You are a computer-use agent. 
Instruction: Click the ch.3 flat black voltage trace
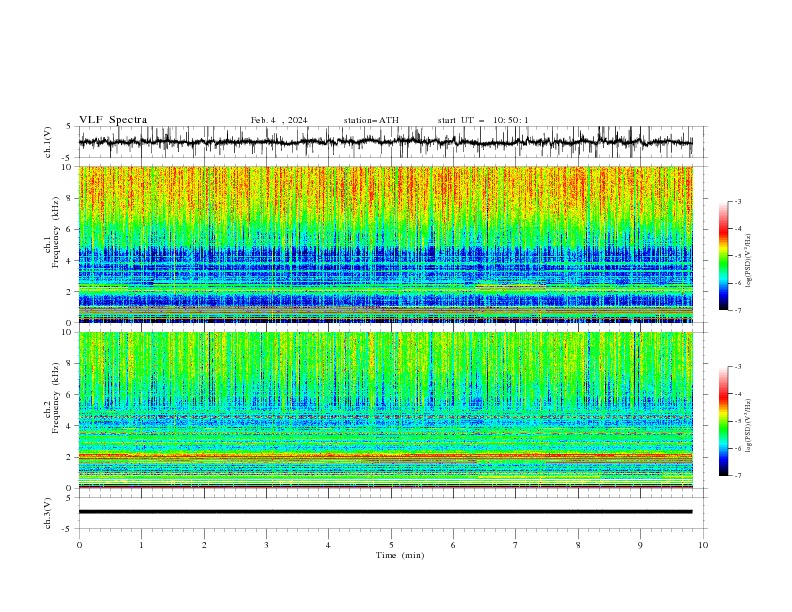(385, 512)
